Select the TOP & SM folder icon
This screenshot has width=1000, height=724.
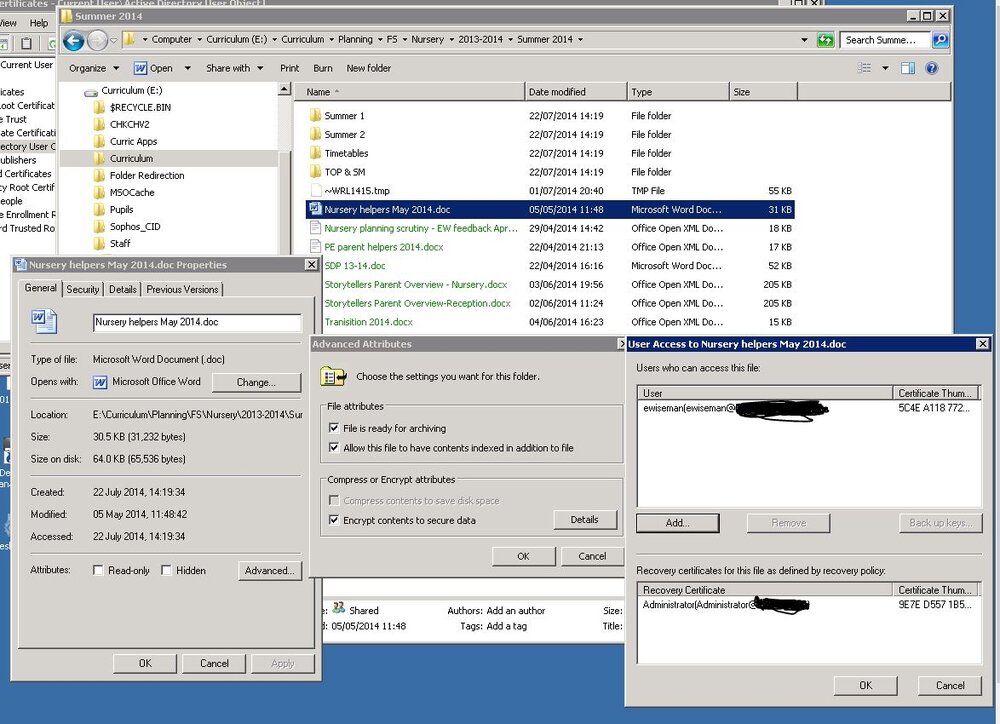tap(314, 172)
